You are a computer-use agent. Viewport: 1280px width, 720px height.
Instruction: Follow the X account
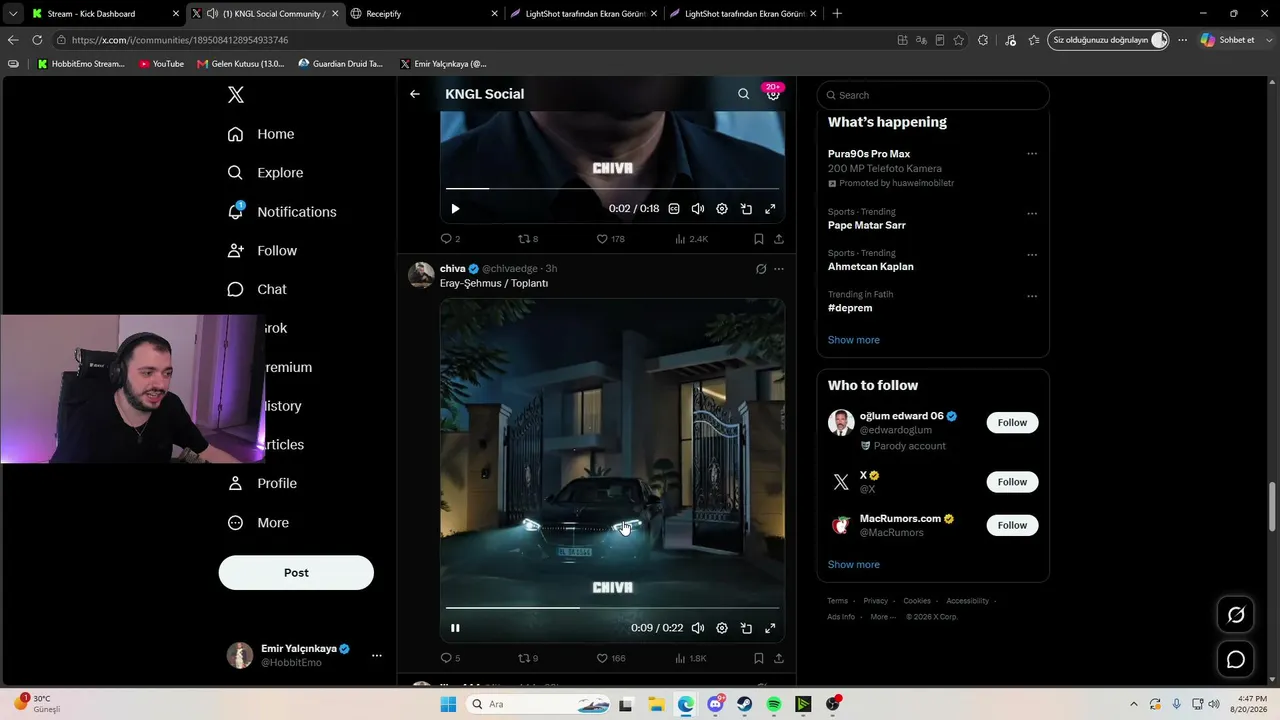click(1012, 482)
